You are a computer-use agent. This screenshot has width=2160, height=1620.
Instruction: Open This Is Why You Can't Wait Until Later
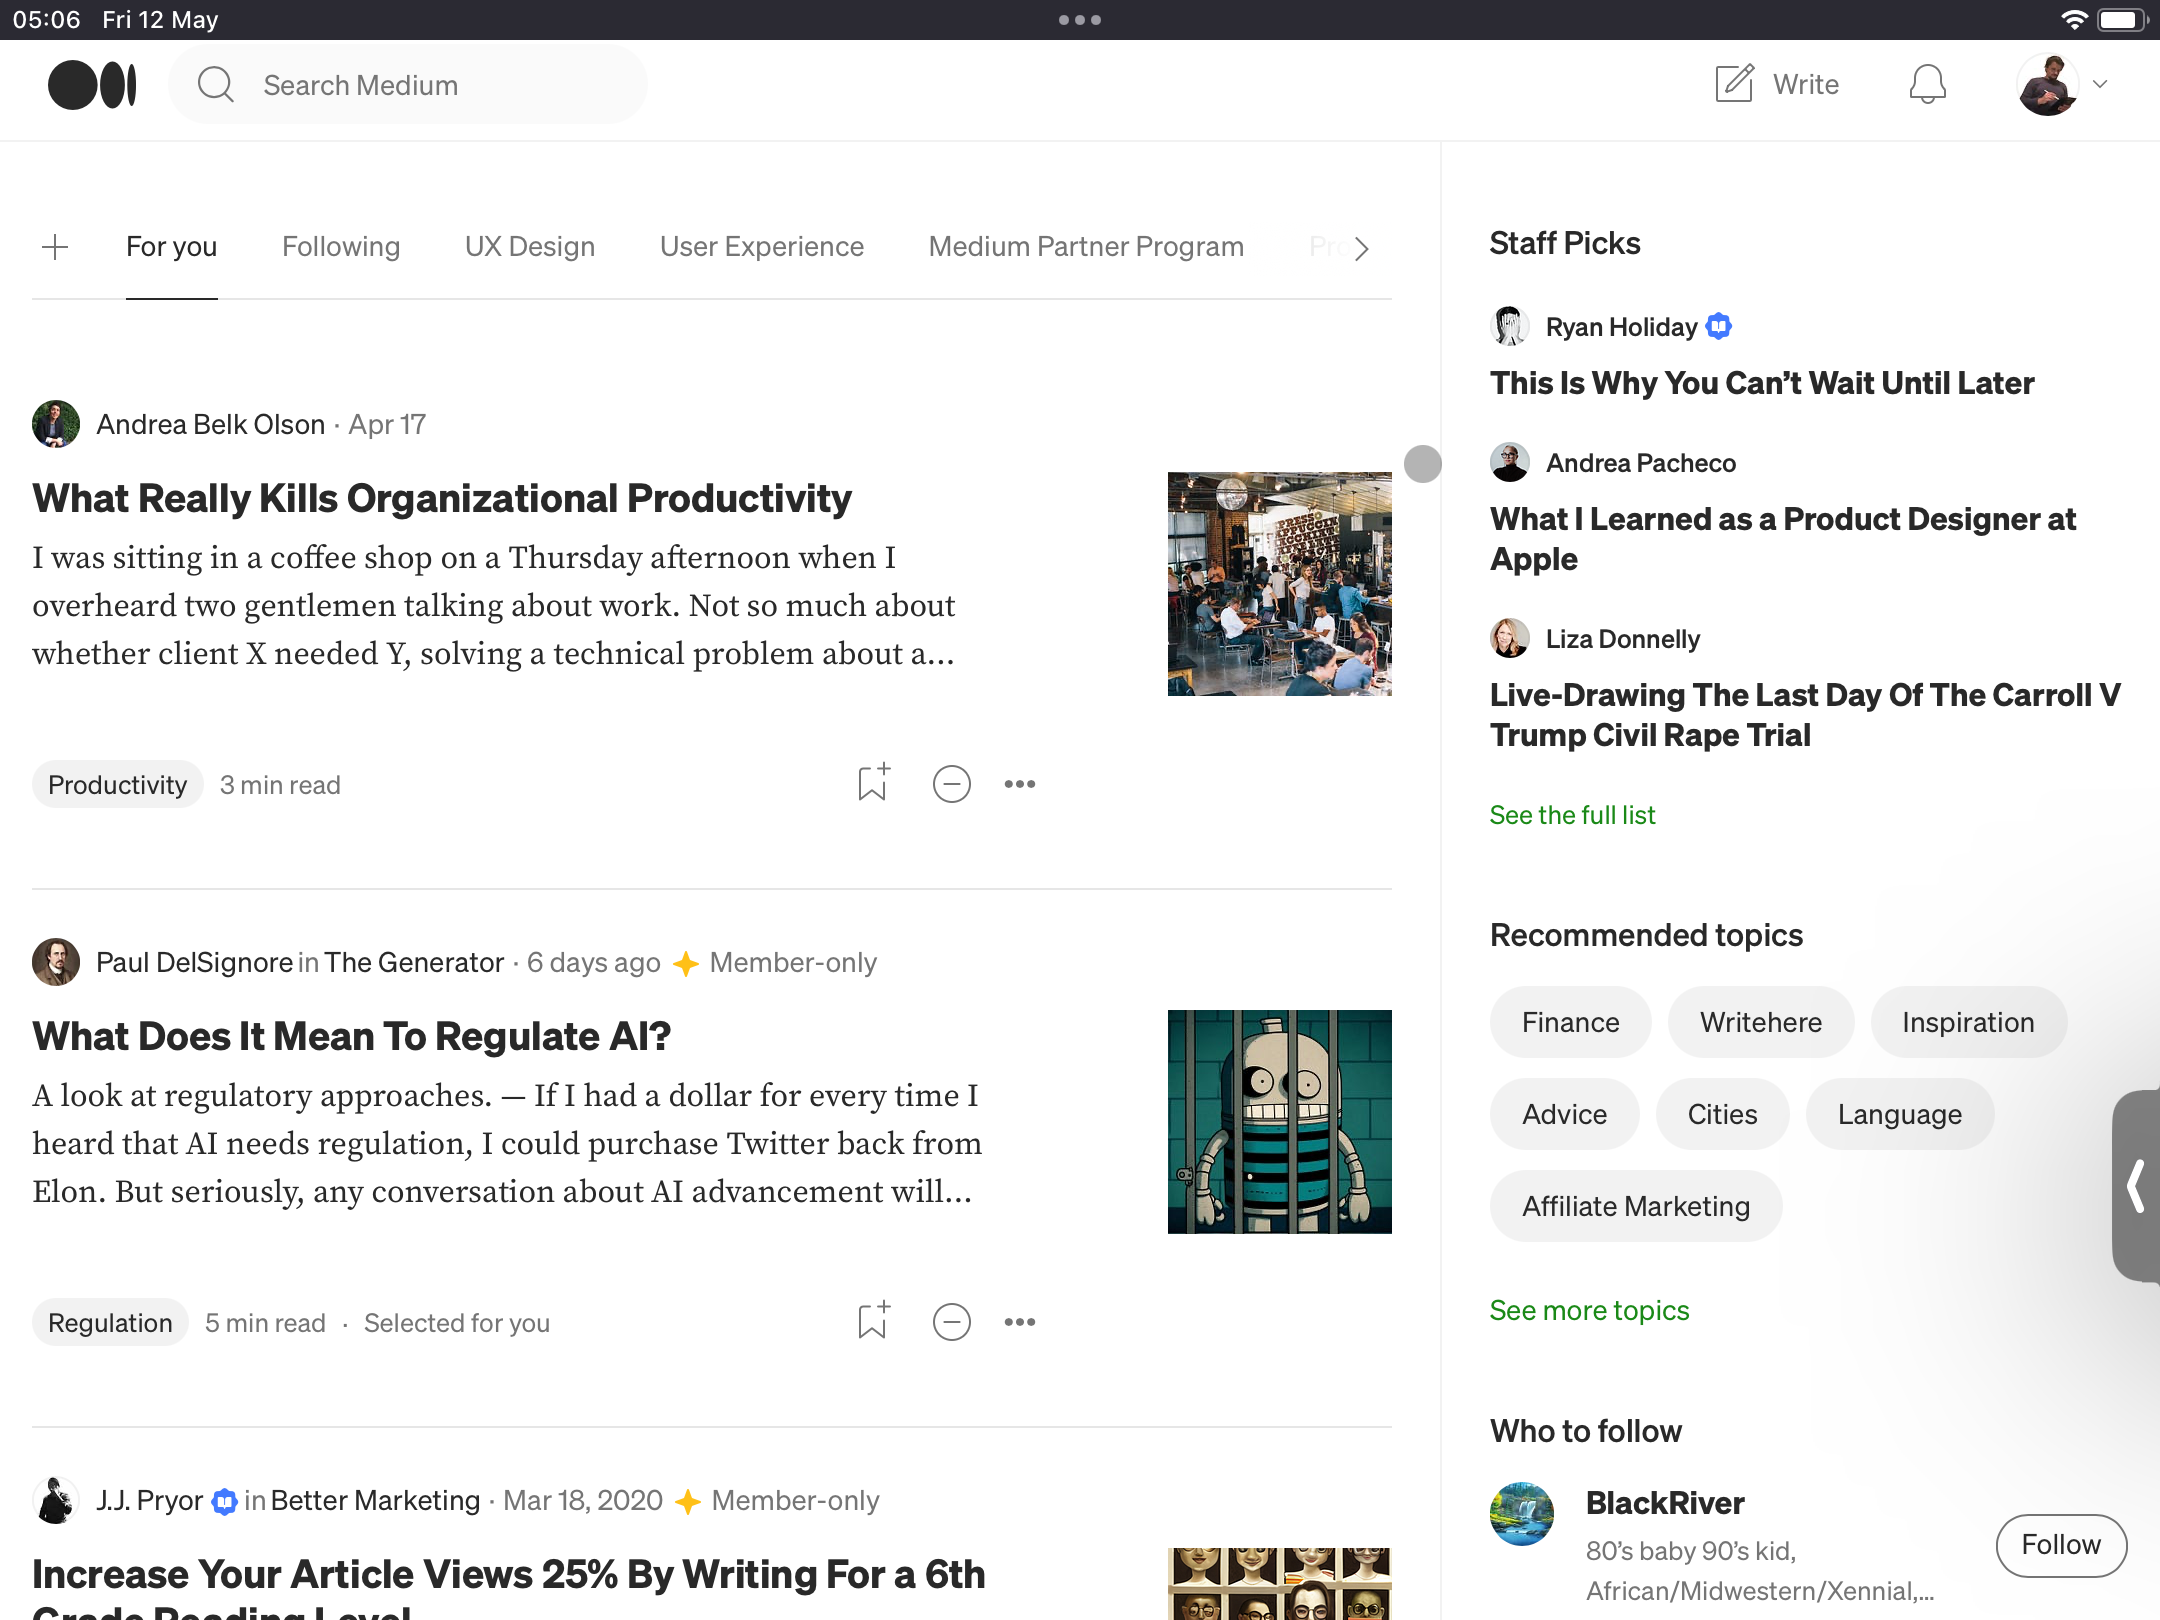point(1762,383)
